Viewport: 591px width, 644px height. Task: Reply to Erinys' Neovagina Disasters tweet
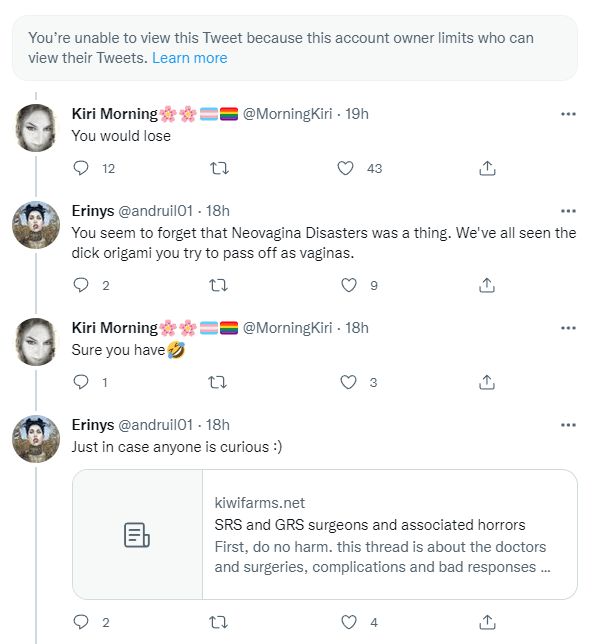pyautogui.click(x=81, y=285)
